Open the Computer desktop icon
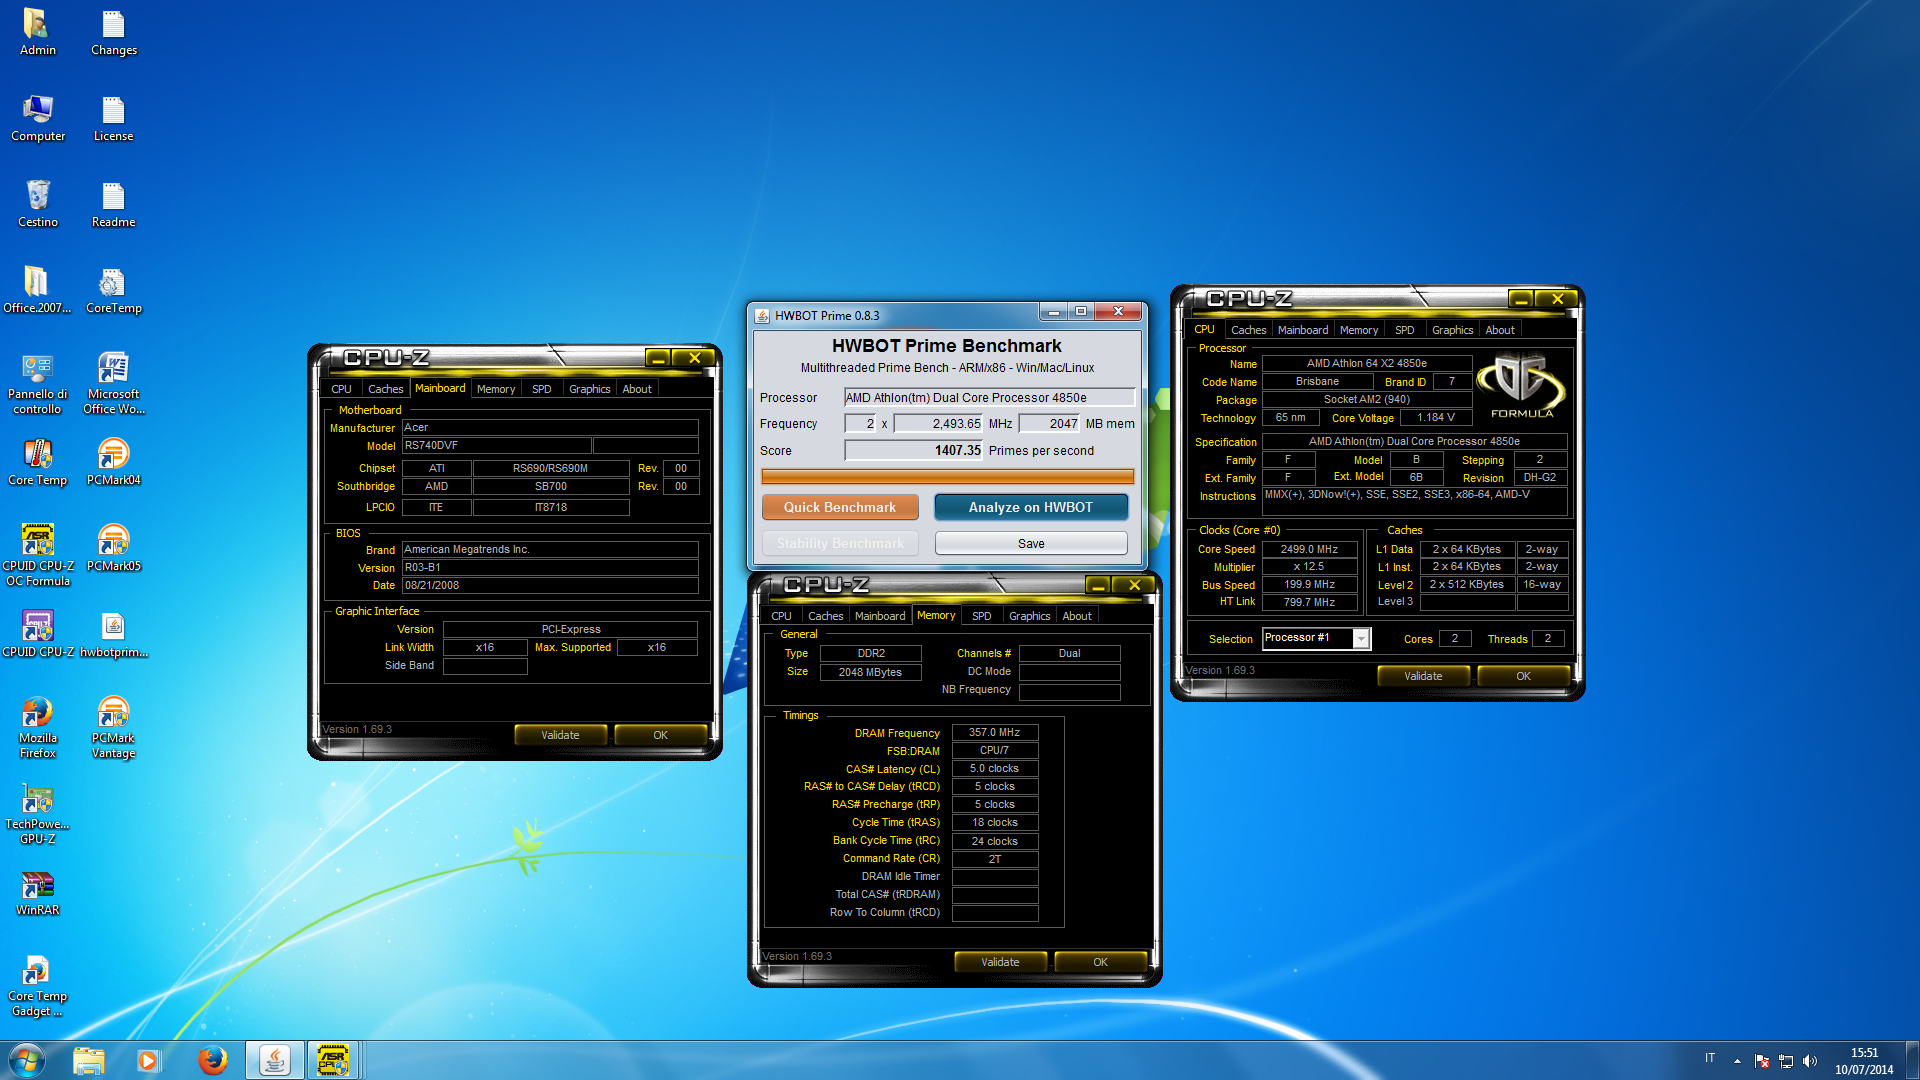Viewport: 1920px width, 1080px height. (x=37, y=118)
